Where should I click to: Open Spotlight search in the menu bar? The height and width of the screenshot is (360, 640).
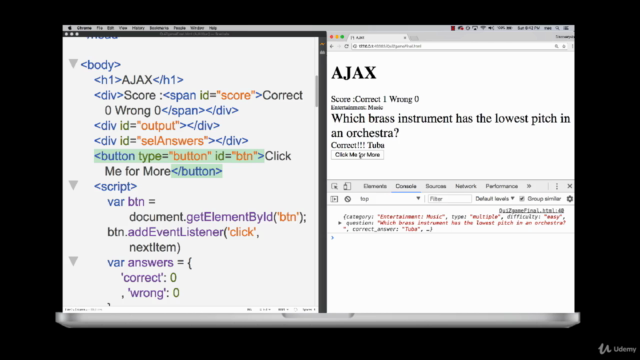pyautogui.click(x=557, y=28)
